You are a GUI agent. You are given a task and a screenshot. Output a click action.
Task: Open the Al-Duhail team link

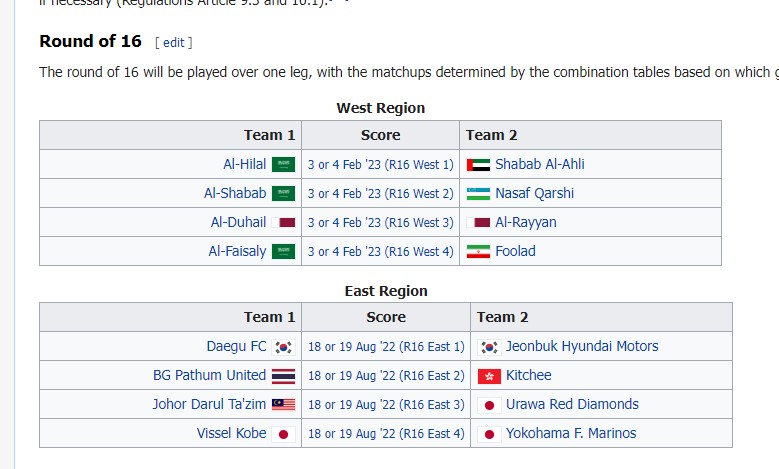[238, 222]
